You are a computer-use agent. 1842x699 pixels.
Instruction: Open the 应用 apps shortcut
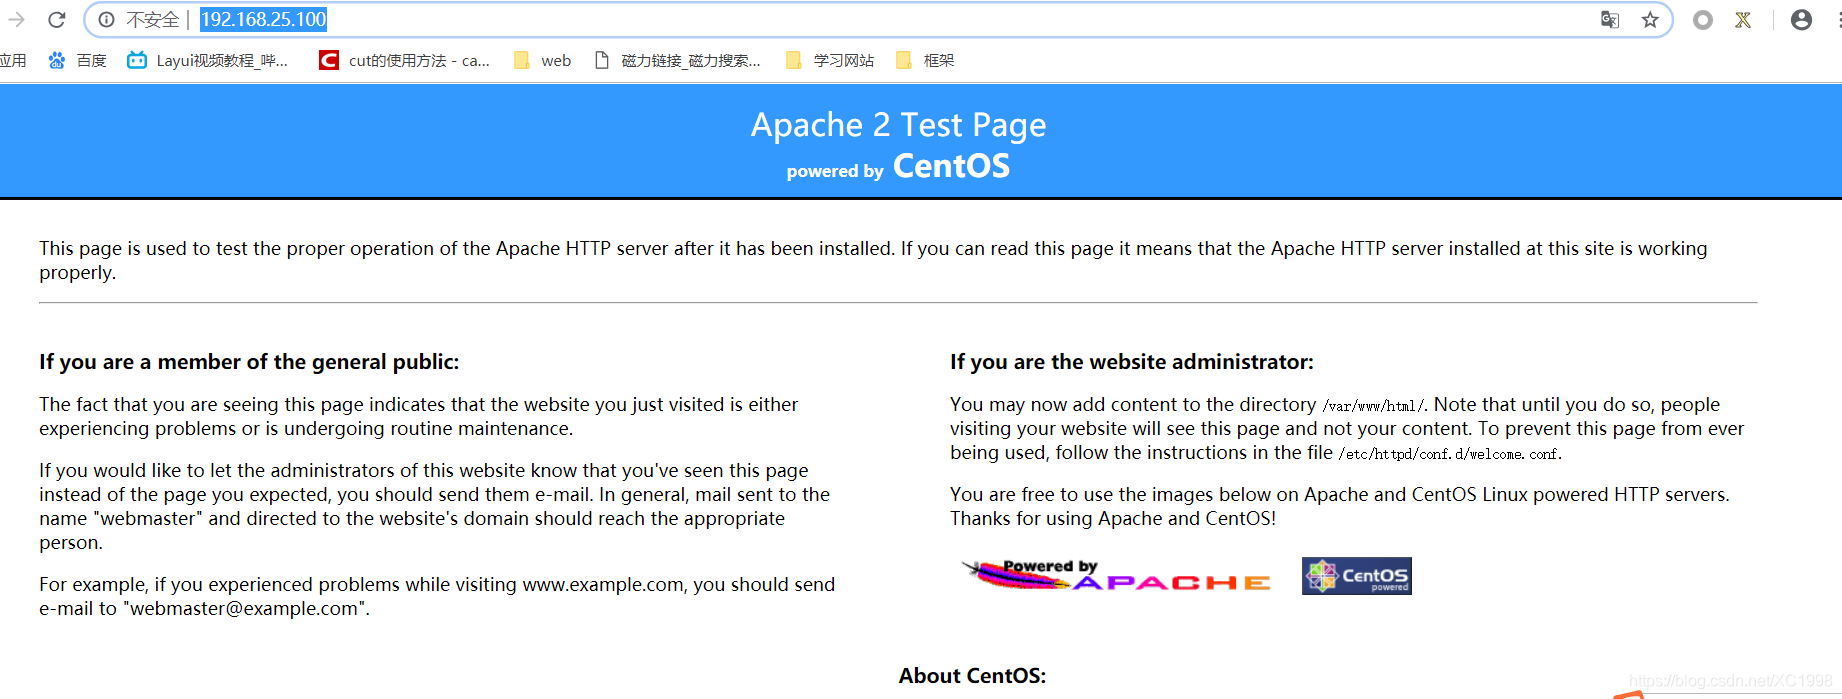point(13,60)
